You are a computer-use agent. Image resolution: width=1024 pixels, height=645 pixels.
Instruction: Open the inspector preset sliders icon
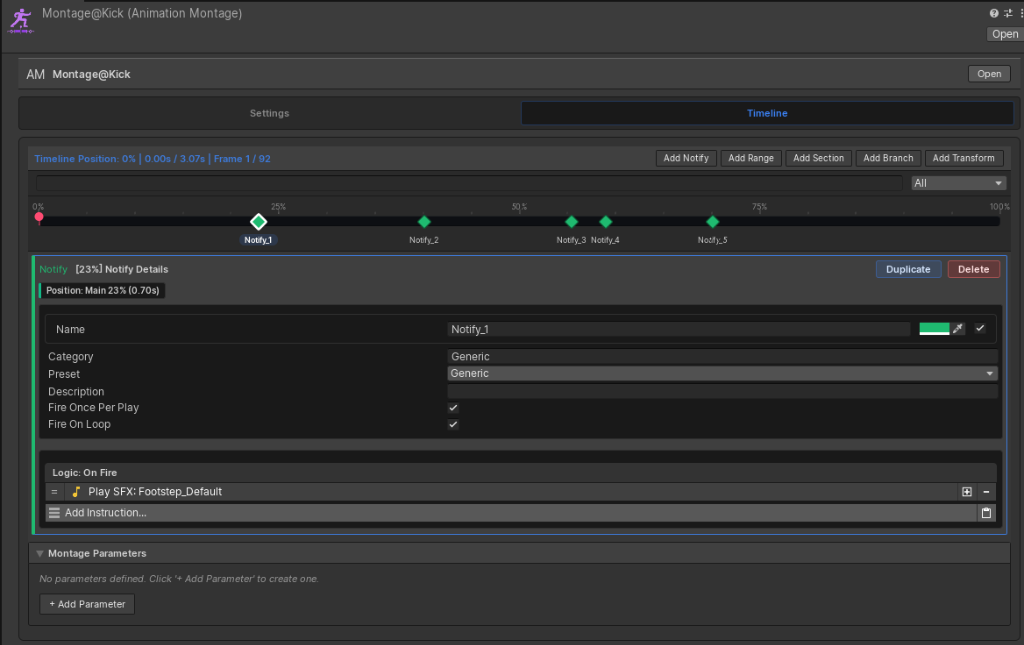tap(1008, 13)
